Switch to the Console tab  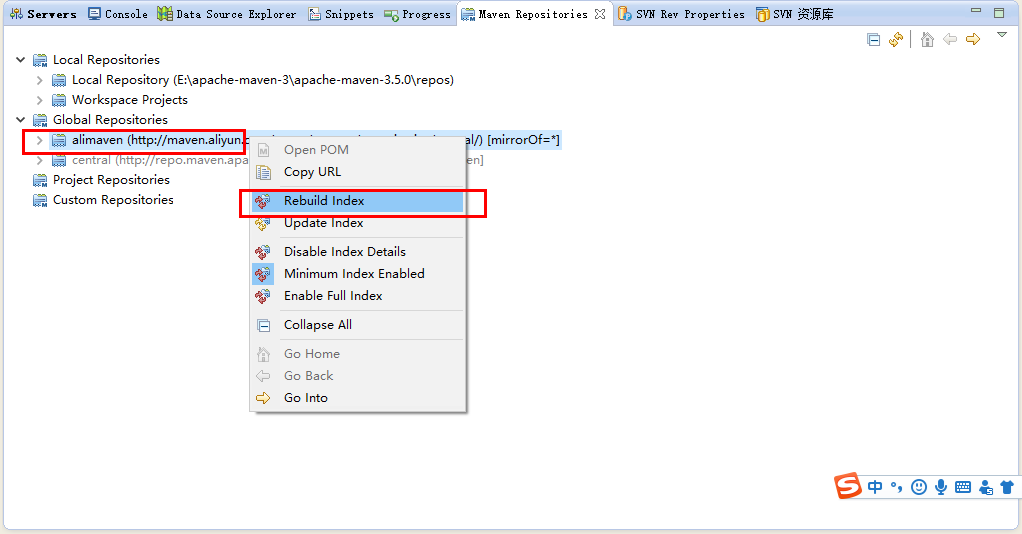pyautogui.click(x=118, y=14)
